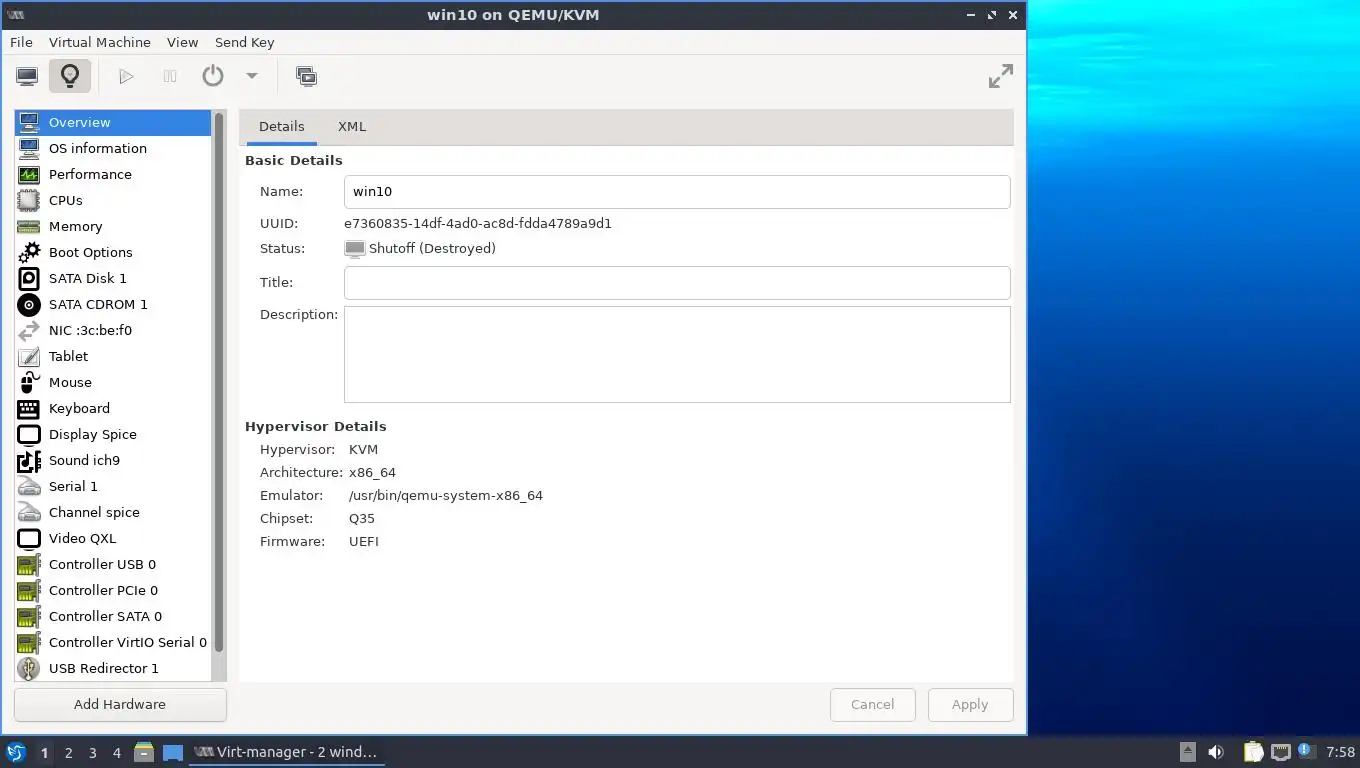Click the show desktop taskbar icon
Screen dimensions: 1360x768
click(172, 752)
